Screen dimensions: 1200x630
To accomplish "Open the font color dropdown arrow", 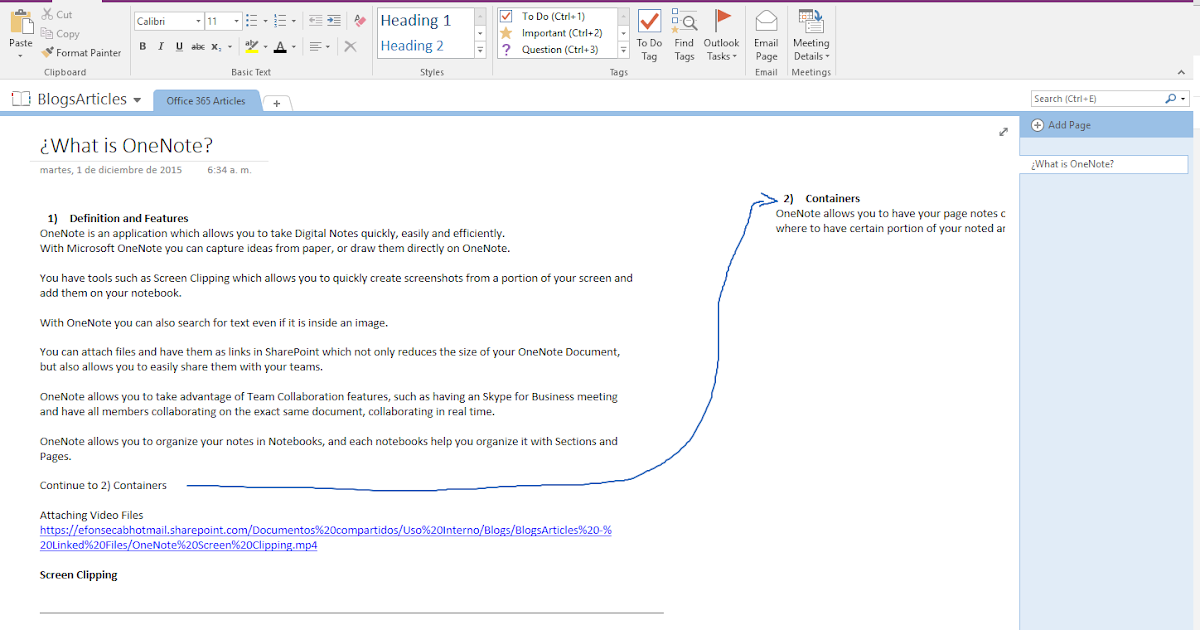I will coord(294,47).
